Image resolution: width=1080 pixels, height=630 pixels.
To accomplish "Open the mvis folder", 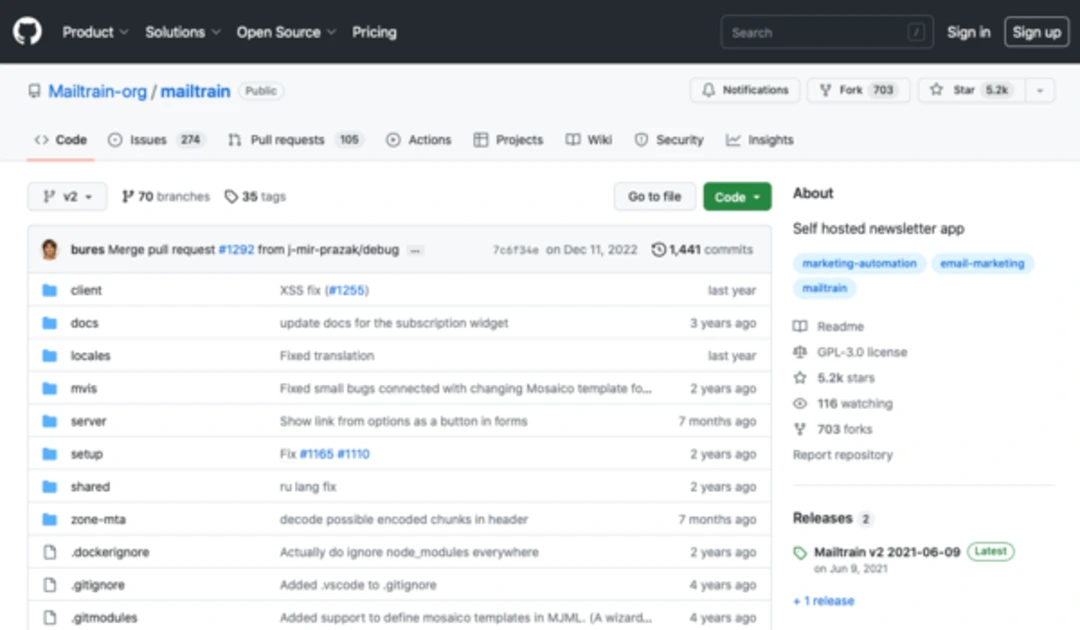I will 83,388.
